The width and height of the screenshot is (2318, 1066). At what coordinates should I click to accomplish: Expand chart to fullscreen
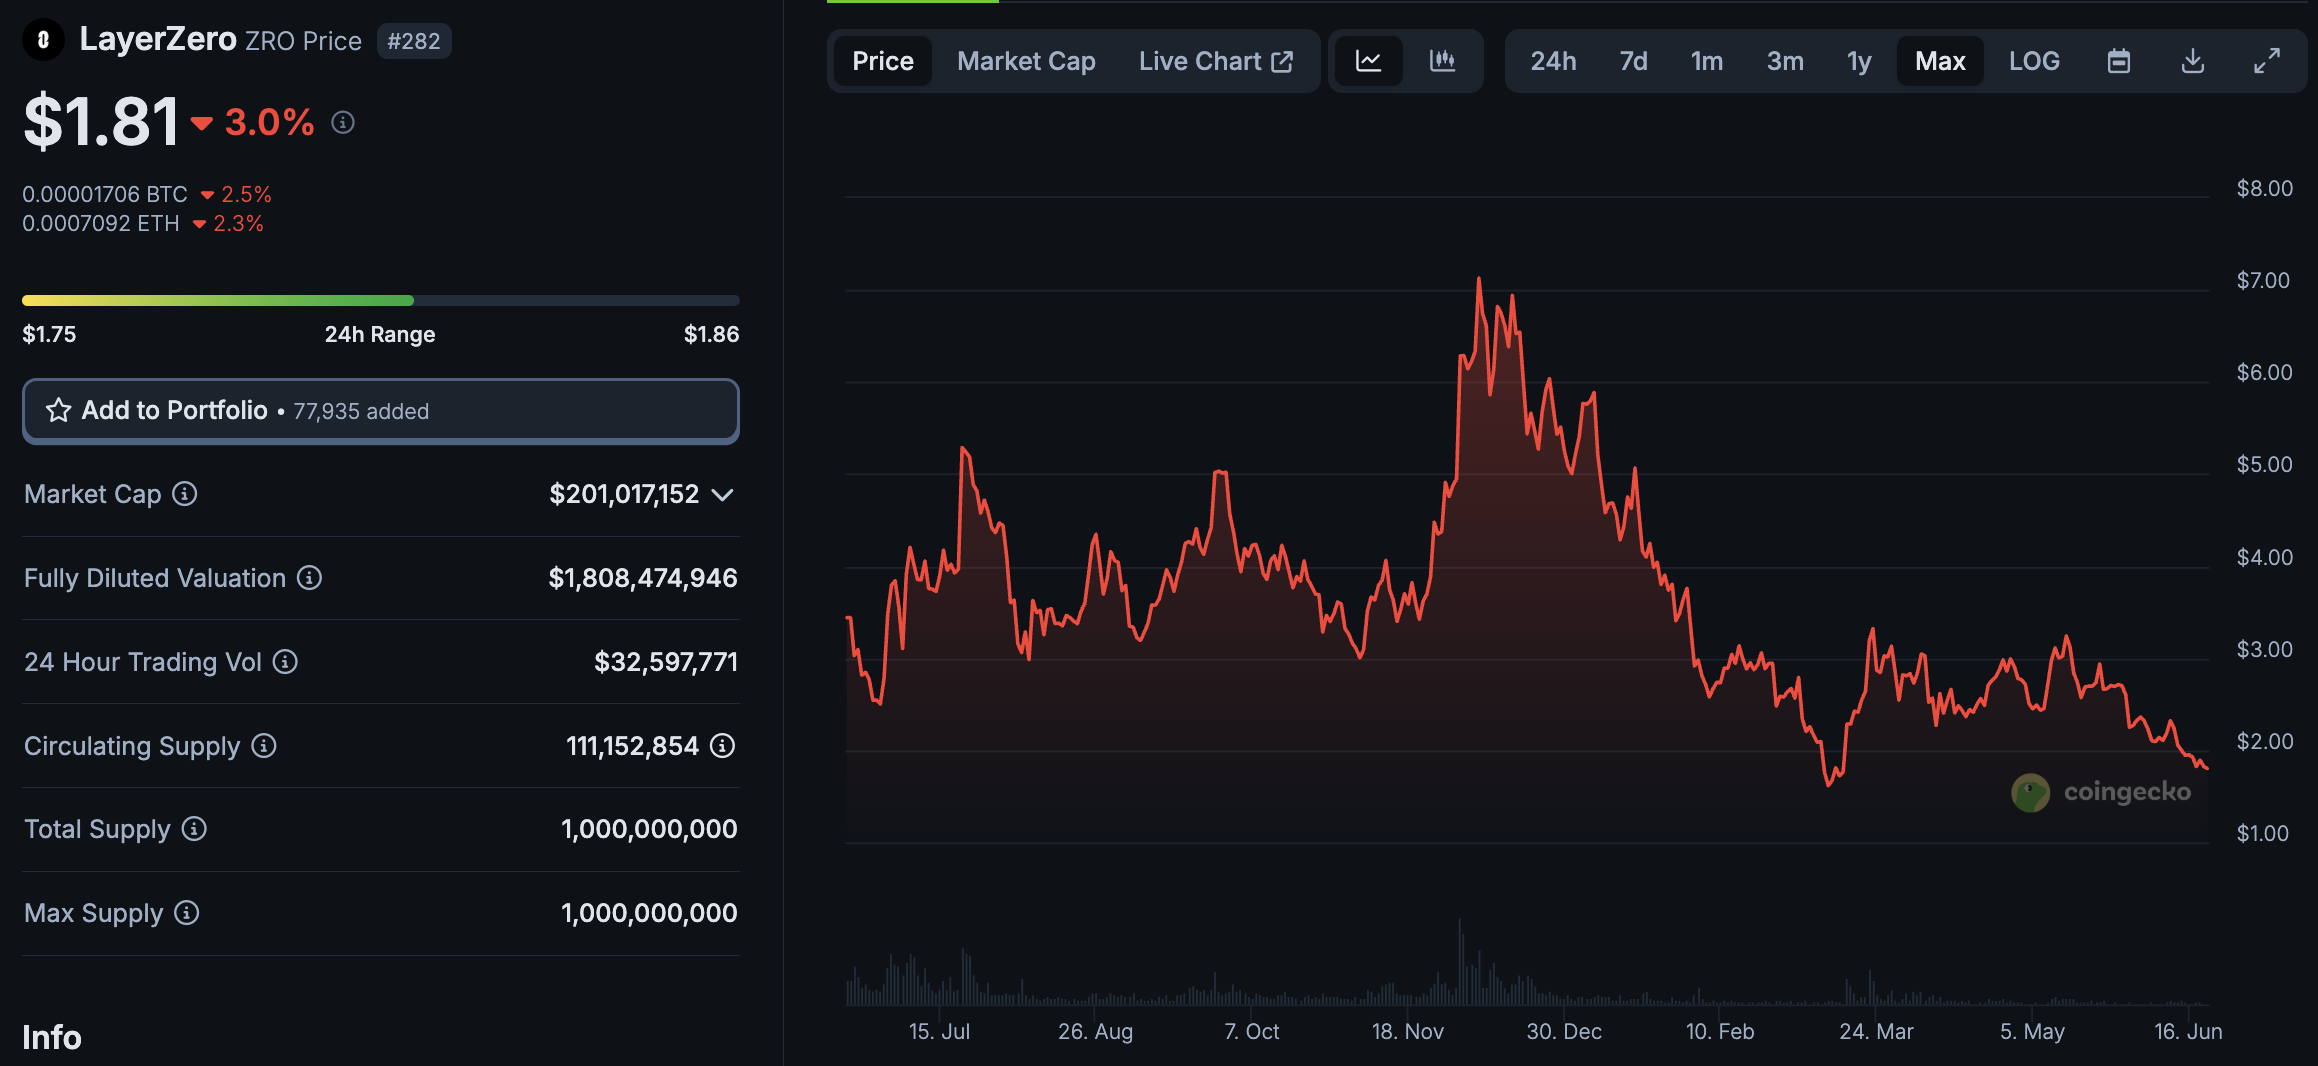2267,61
